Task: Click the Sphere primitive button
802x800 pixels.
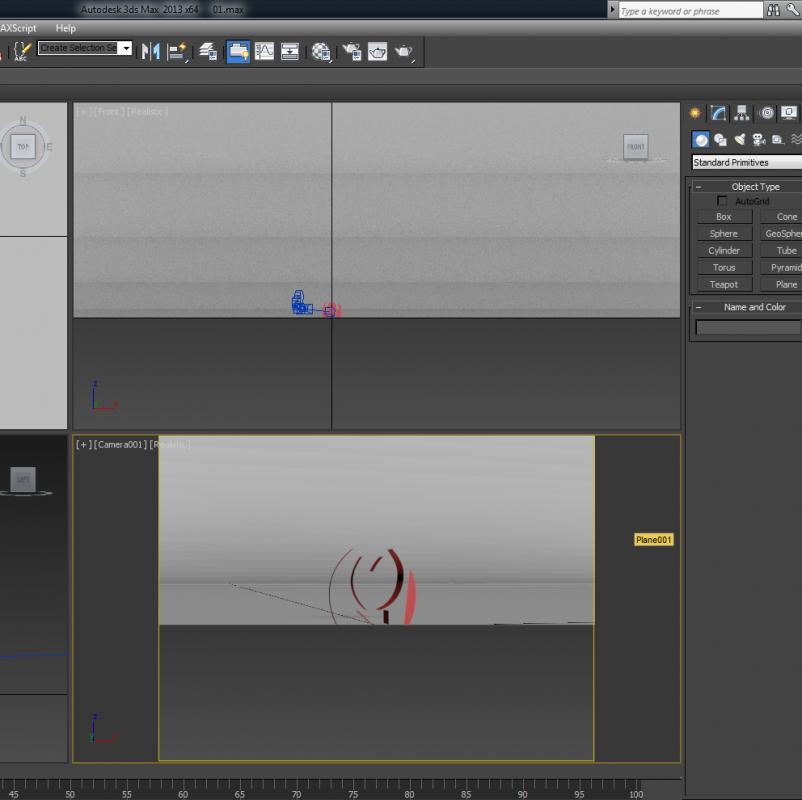Action: tap(723, 234)
